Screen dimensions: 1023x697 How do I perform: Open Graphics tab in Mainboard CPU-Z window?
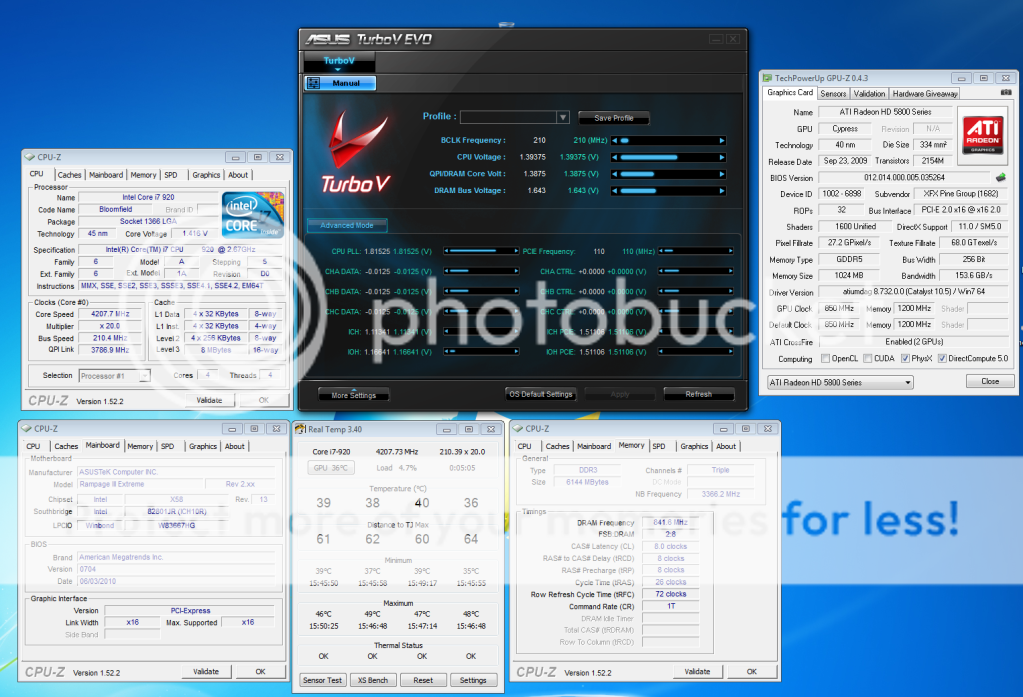[x=203, y=446]
